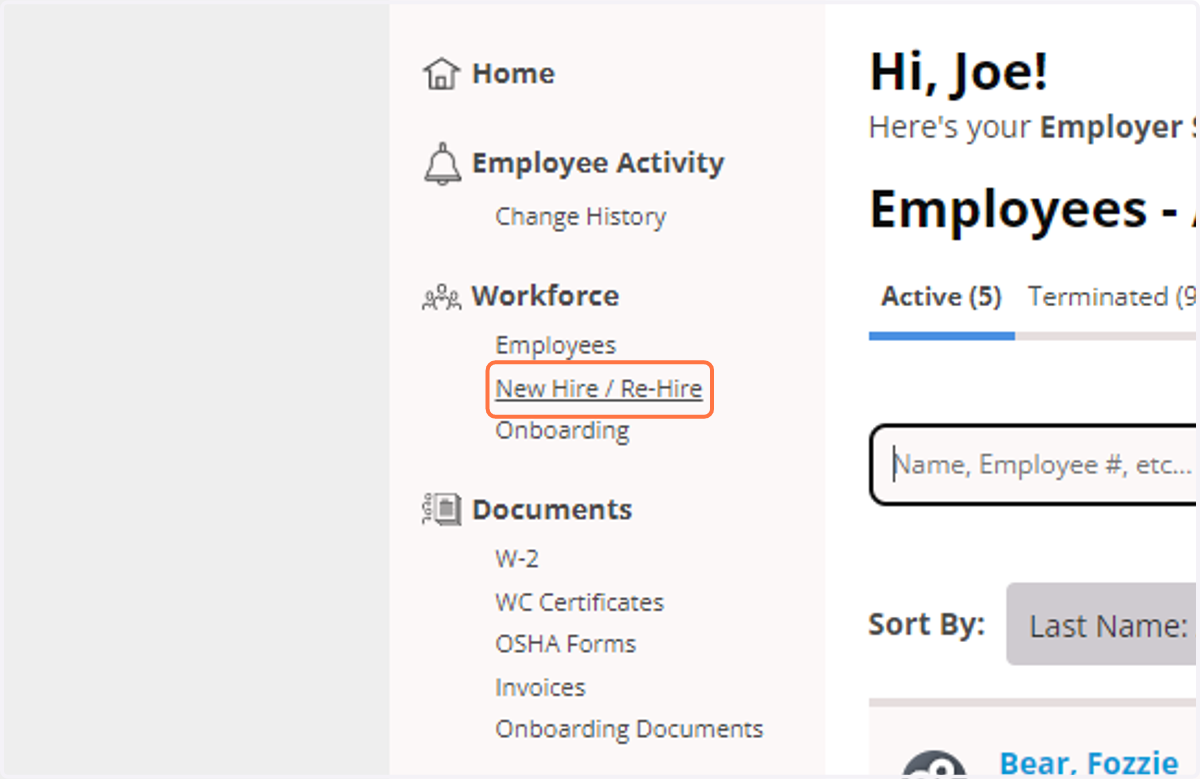The height and width of the screenshot is (779, 1200).
Task: Focus the Name, Employee # search field
Action: [1034, 465]
